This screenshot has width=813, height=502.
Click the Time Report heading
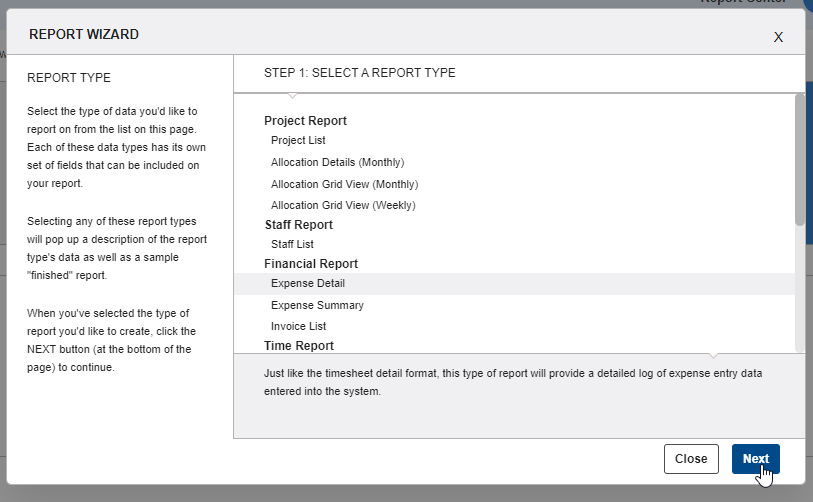click(299, 346)
